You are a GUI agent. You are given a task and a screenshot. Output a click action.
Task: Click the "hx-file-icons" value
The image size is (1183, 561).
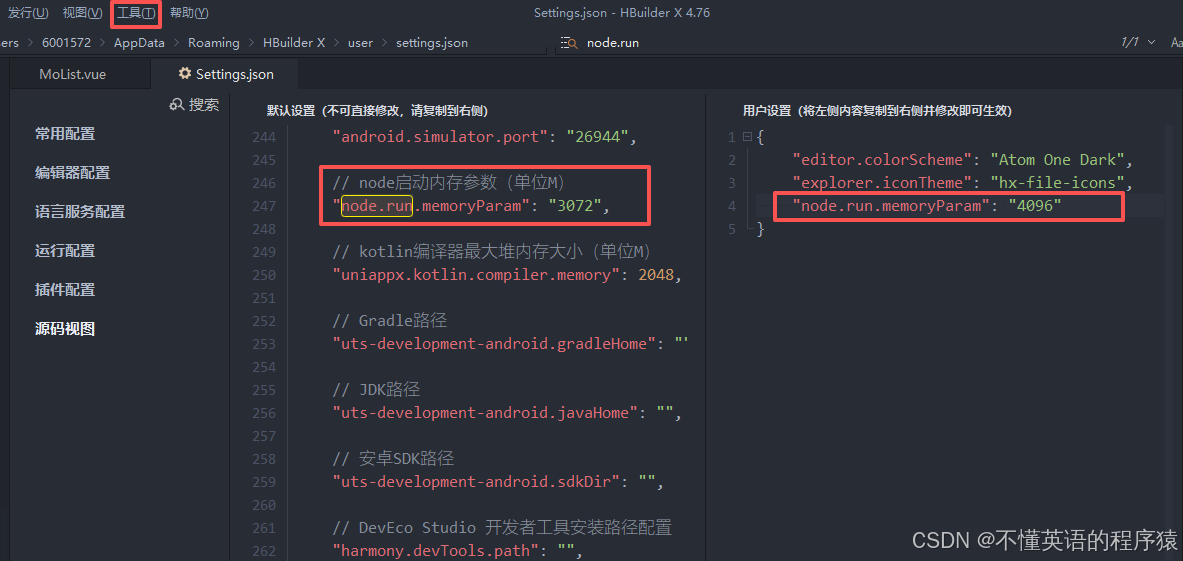pos(1058,182)
